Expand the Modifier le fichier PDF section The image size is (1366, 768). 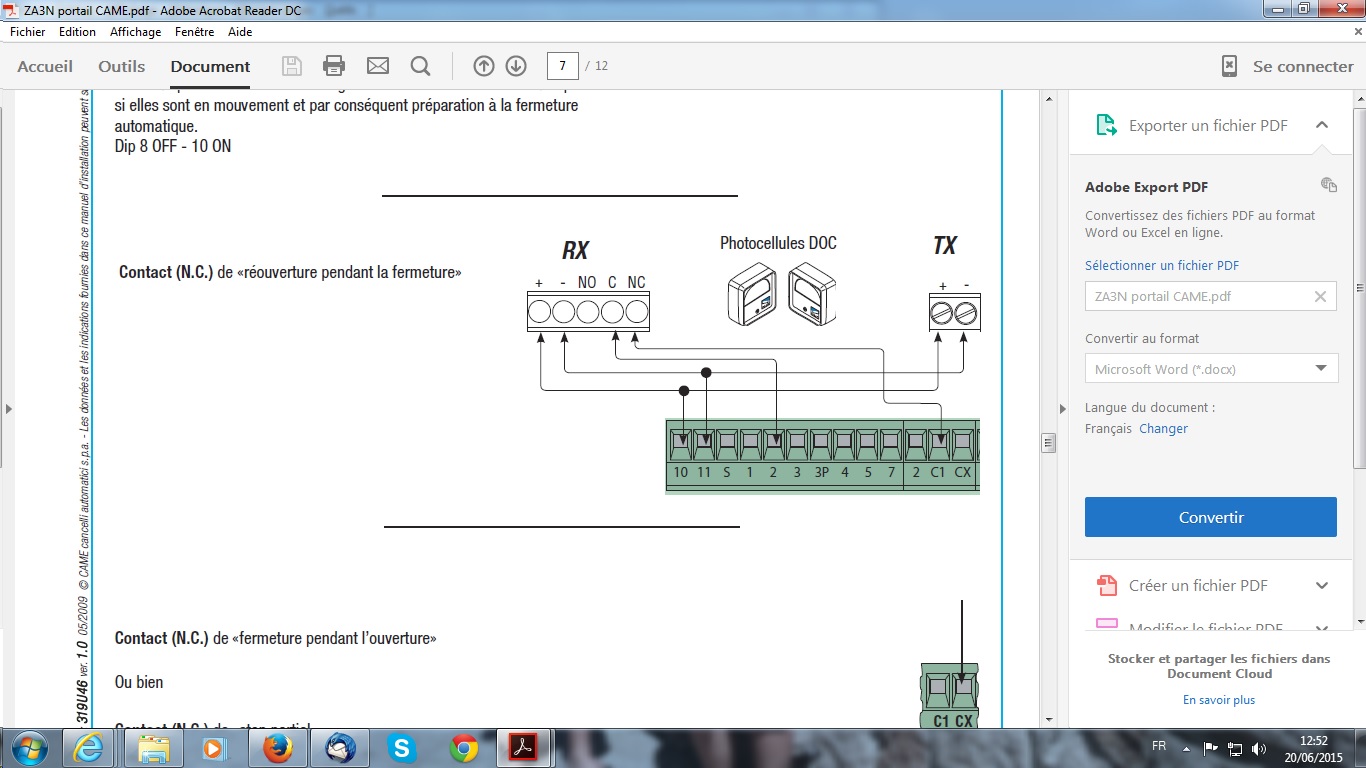click(x=1321, y=628)
